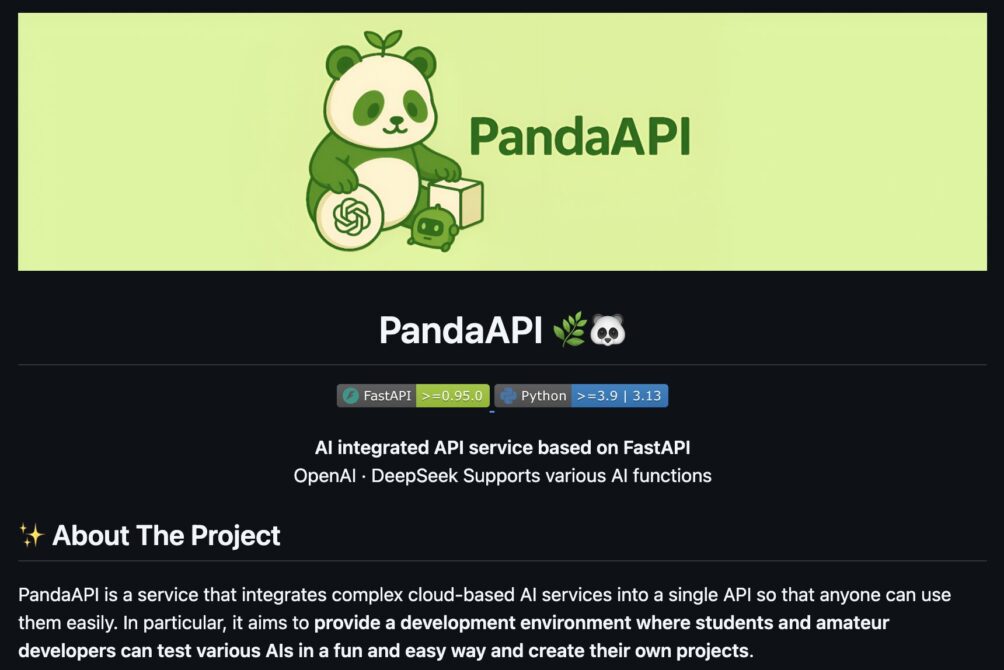
Task: Click the green PandaAPI banner title text
Action: coord(580,137)
